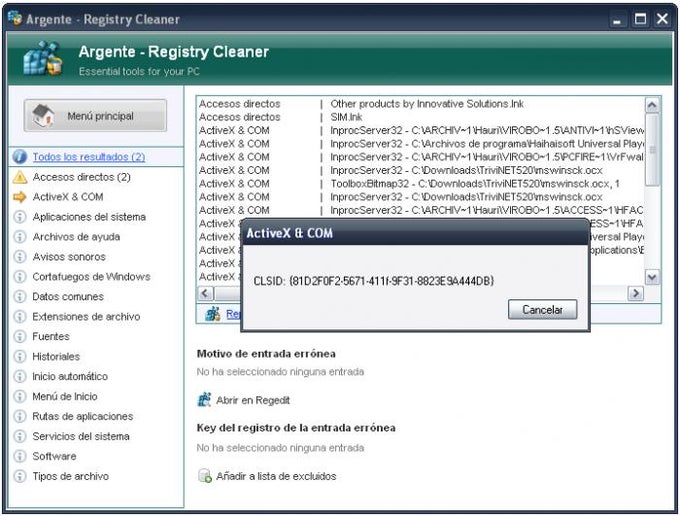Select Avisos sonoros category
The image size is (680, 516).
point(69,257)
